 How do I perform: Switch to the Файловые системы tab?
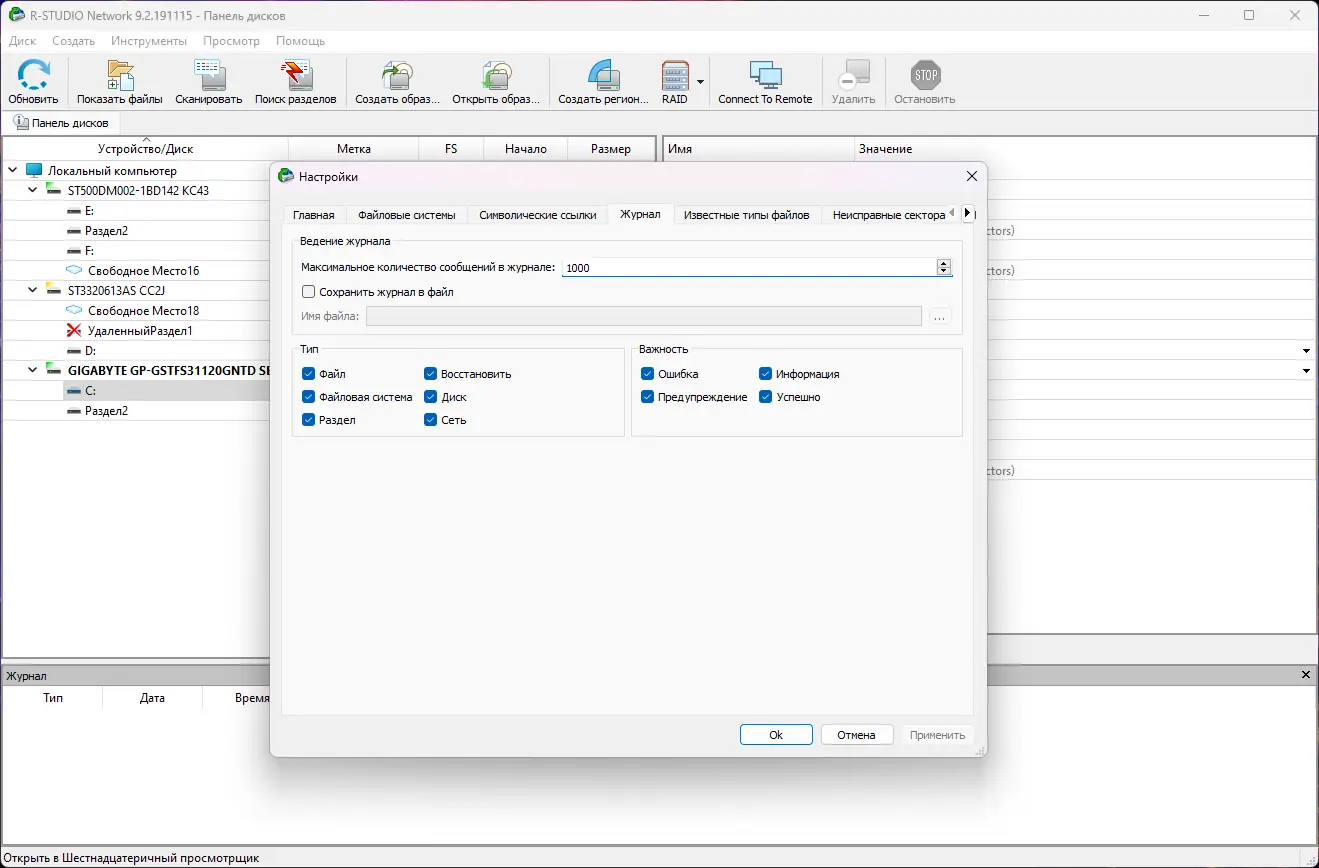pyautogui.click(x=407, y=215)
